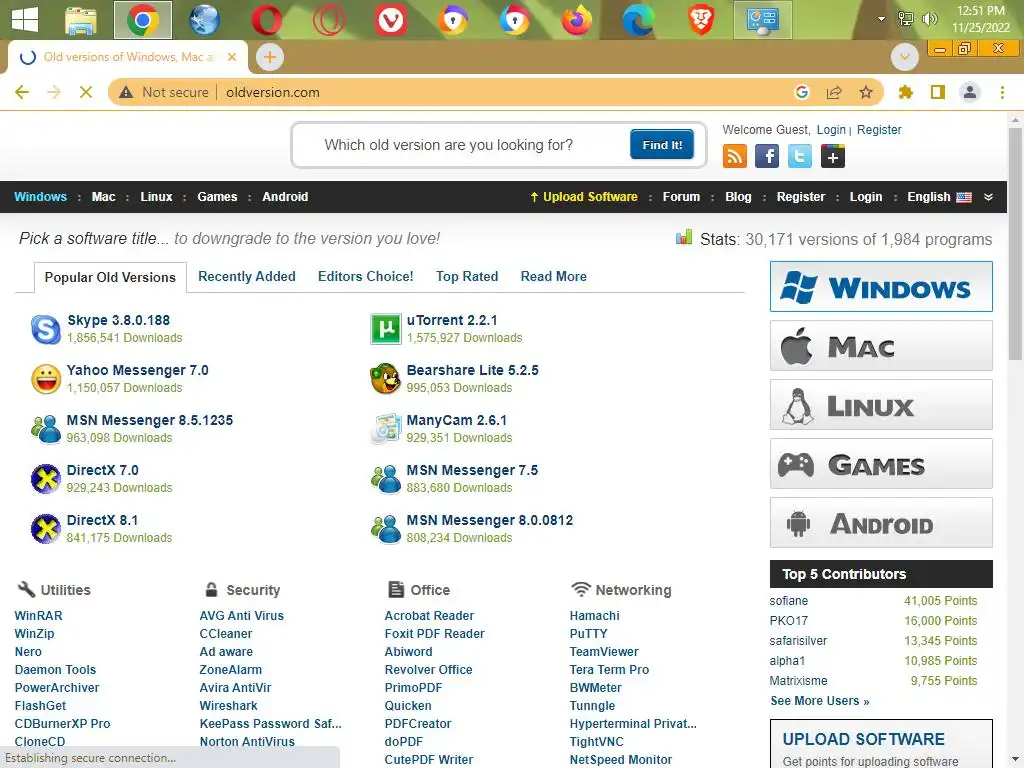Open Mac in the navigation bar
Image resolution: width=1024 pixels, height=768 pixels.
(103, 197)
